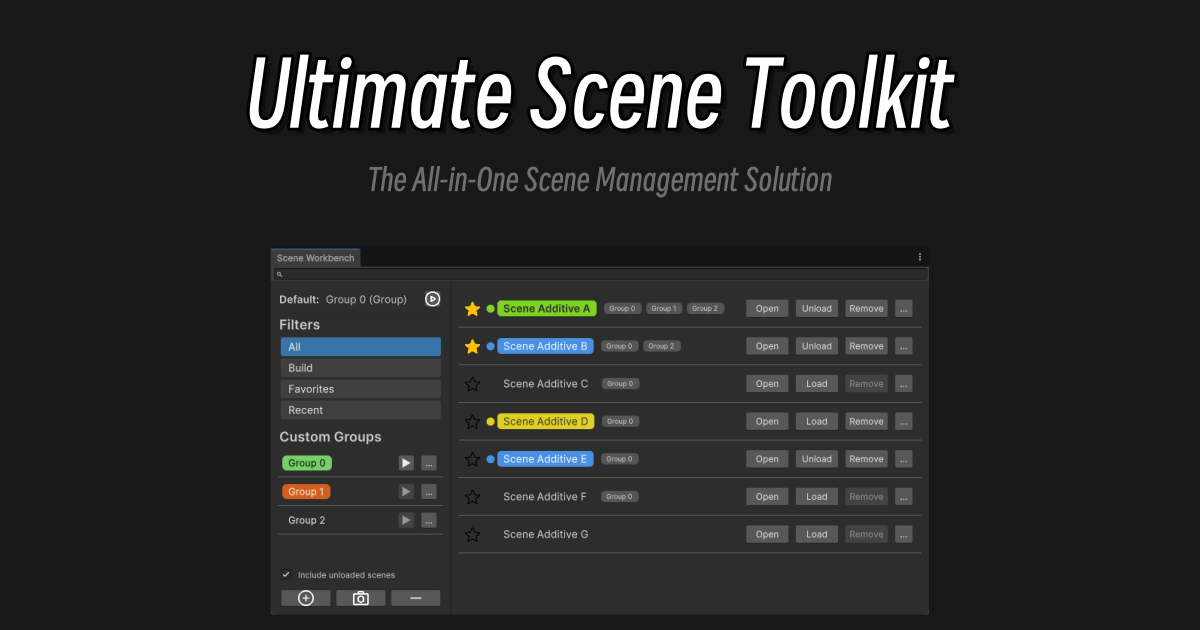
Task: Play the Group 1 custom group
Action: coord(405,491)
